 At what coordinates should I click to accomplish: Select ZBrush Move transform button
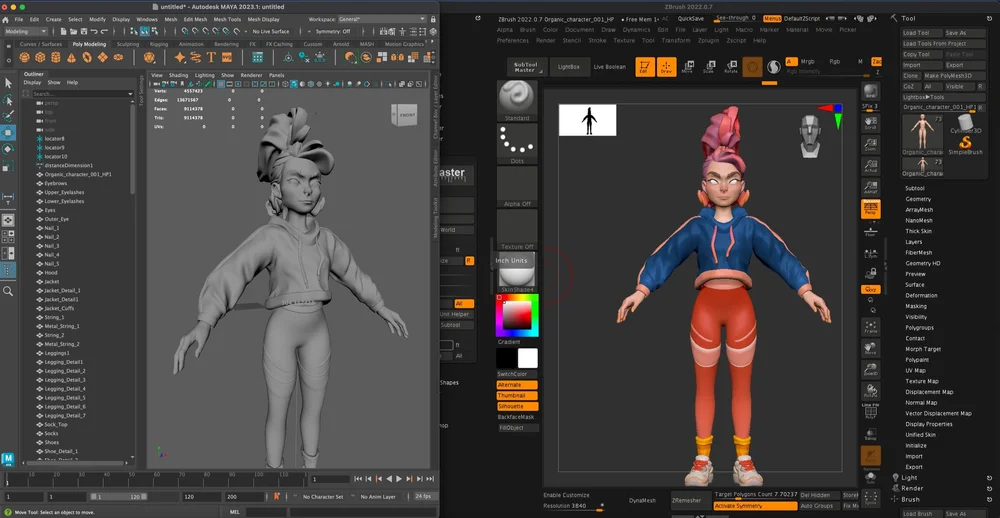tap(688, 66)
